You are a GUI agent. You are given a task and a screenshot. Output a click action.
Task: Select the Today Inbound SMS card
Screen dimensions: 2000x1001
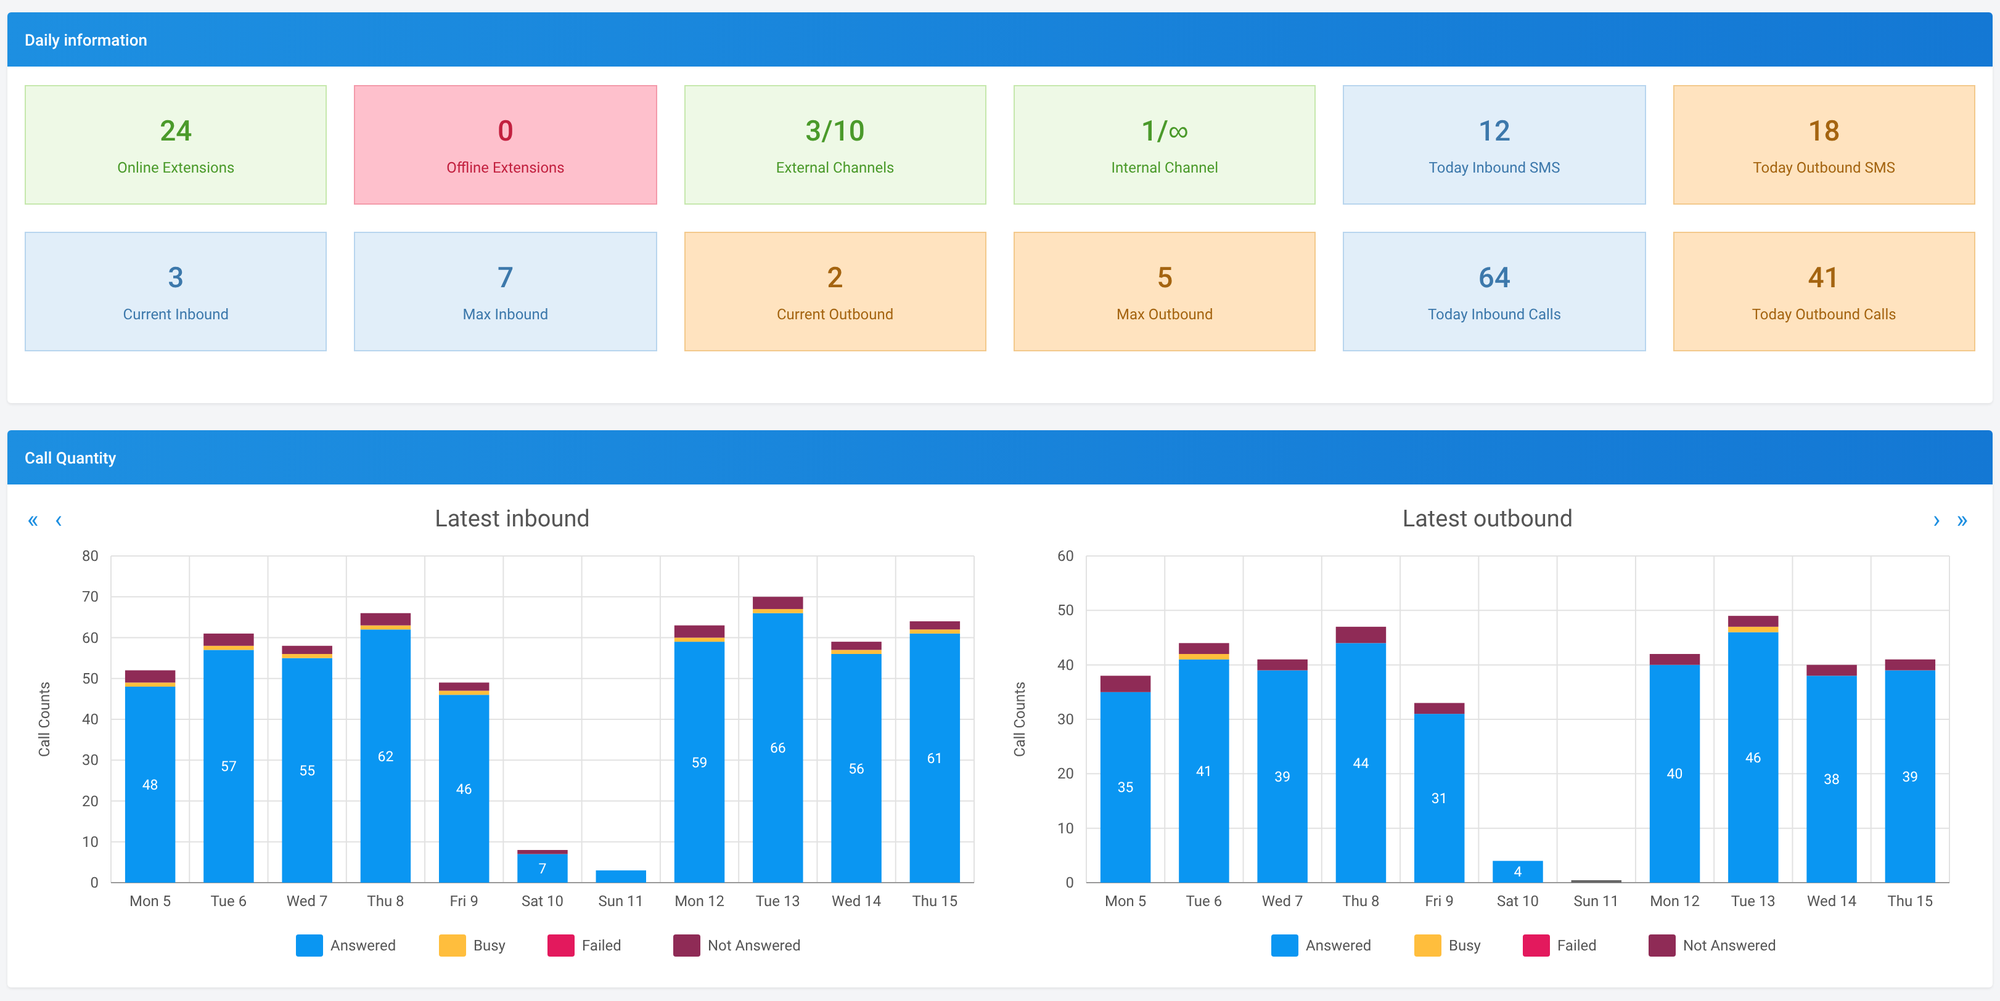[1494, 145]
